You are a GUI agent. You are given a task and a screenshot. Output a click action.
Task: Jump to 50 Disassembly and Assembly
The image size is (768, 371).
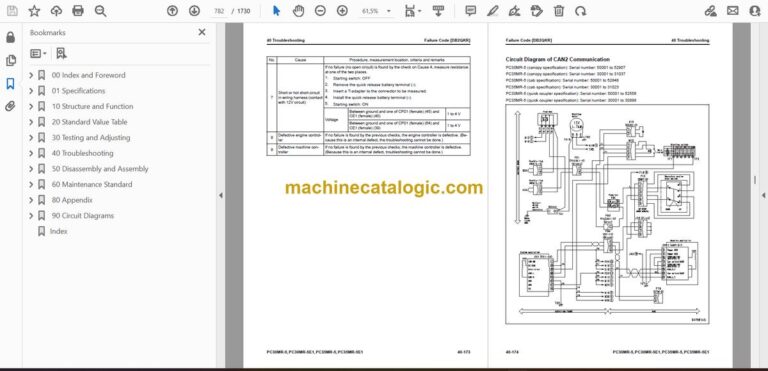pyautogui.click(x=100, y=169)
